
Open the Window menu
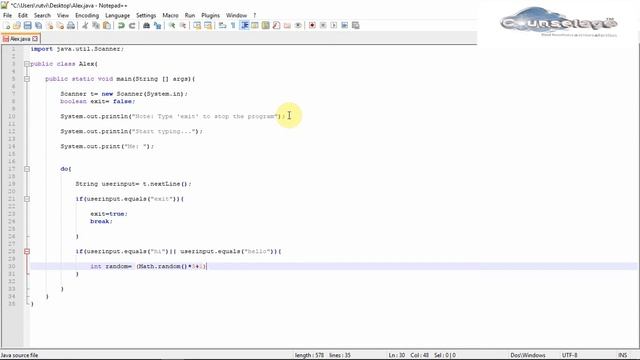point(237,16)
